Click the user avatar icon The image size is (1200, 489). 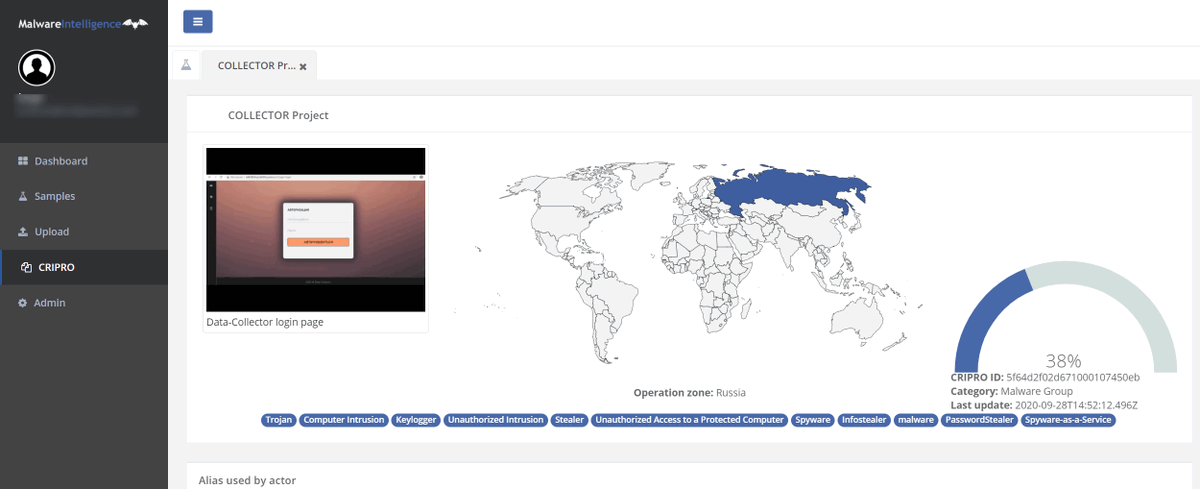37,69
